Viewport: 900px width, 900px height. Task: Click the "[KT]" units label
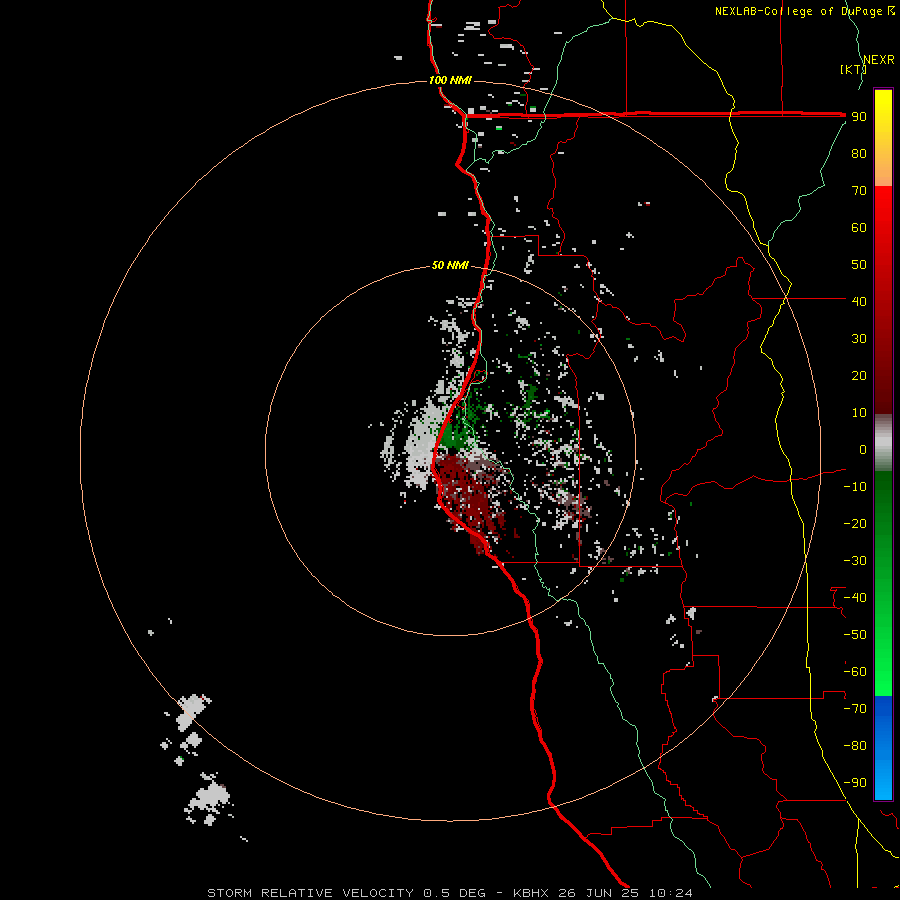pyautogui.click(x=853, y=69)
